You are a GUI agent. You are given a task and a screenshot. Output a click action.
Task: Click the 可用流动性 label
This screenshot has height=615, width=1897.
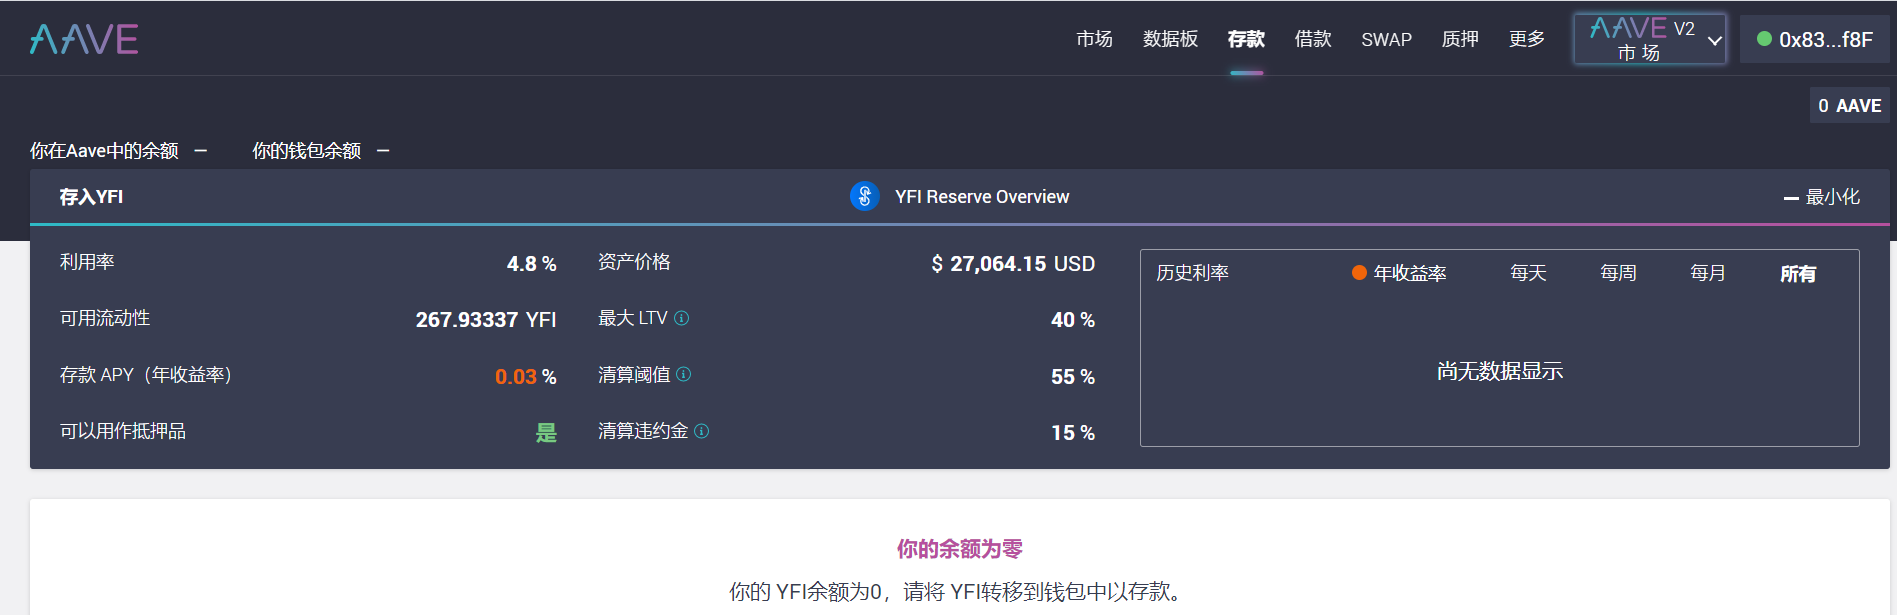click(105, 318)
